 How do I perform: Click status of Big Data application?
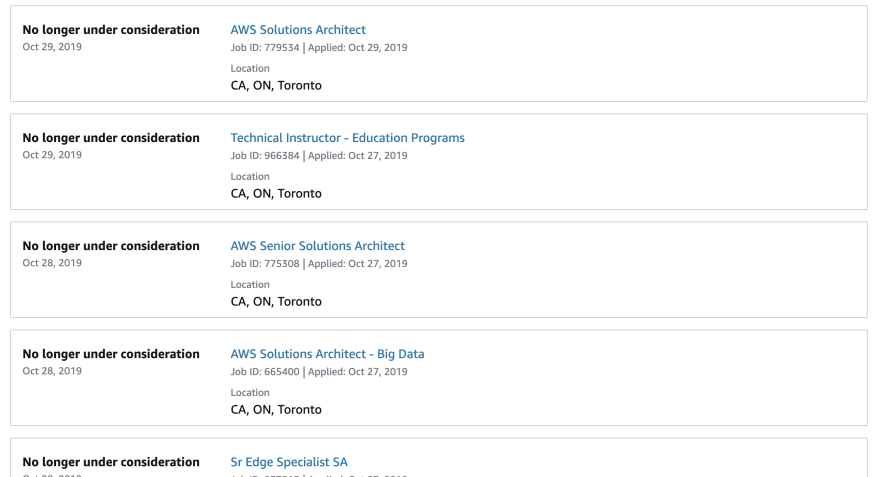click(111, 354)
